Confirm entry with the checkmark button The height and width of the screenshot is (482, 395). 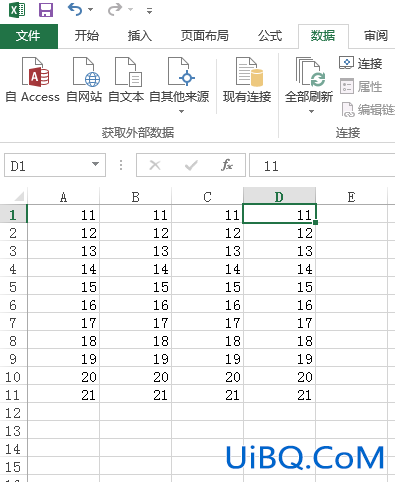191,165
